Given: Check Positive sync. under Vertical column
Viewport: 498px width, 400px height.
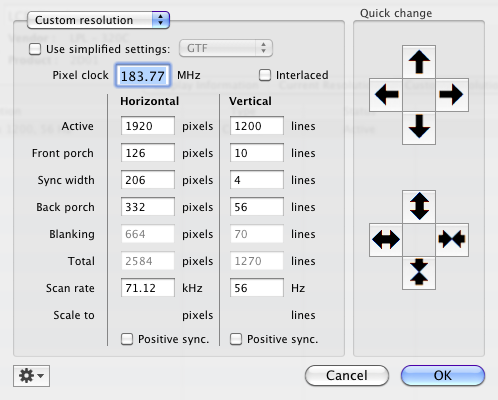Looking at the screenshot, I should pos(236,339).
